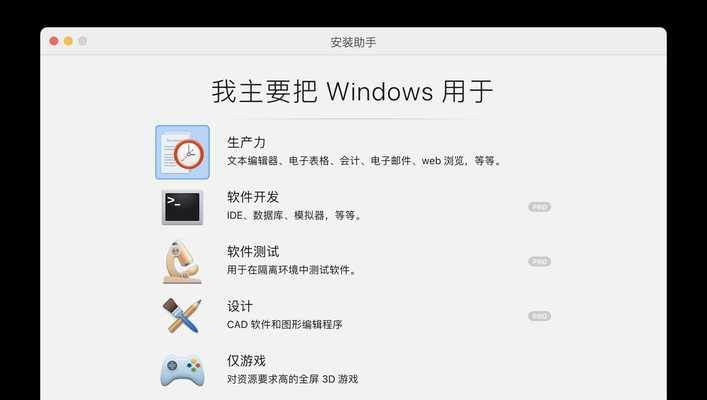The width and height of the screenshot is (707, 400).
Task: Click the 'CAD 软件和图形编辑程序' description
Action: pos(285,325)
